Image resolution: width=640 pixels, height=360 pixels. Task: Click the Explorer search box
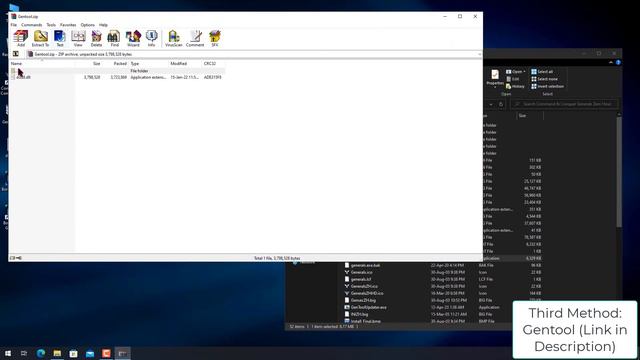tap(564, 104)
